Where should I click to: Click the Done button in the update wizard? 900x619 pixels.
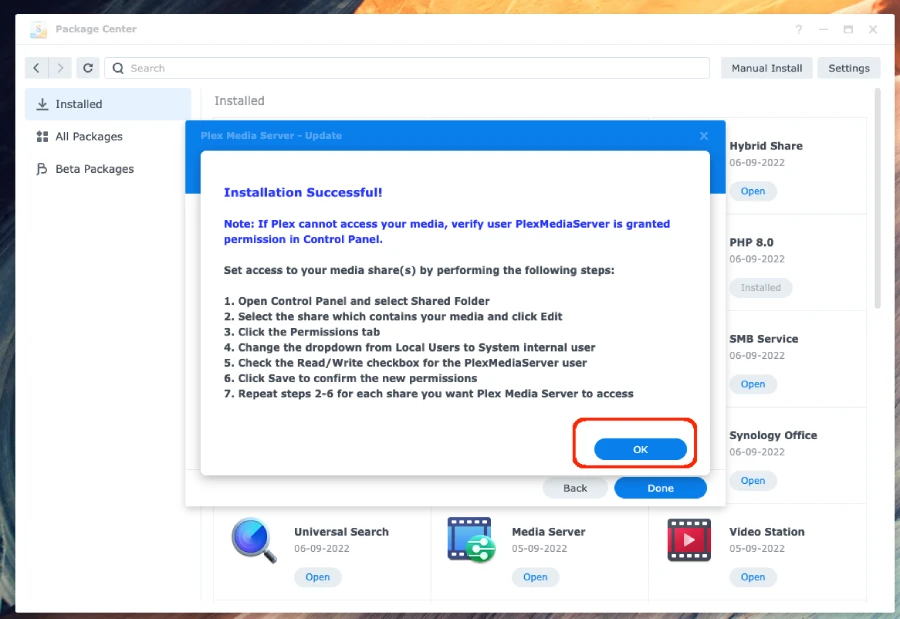(660, 488)
